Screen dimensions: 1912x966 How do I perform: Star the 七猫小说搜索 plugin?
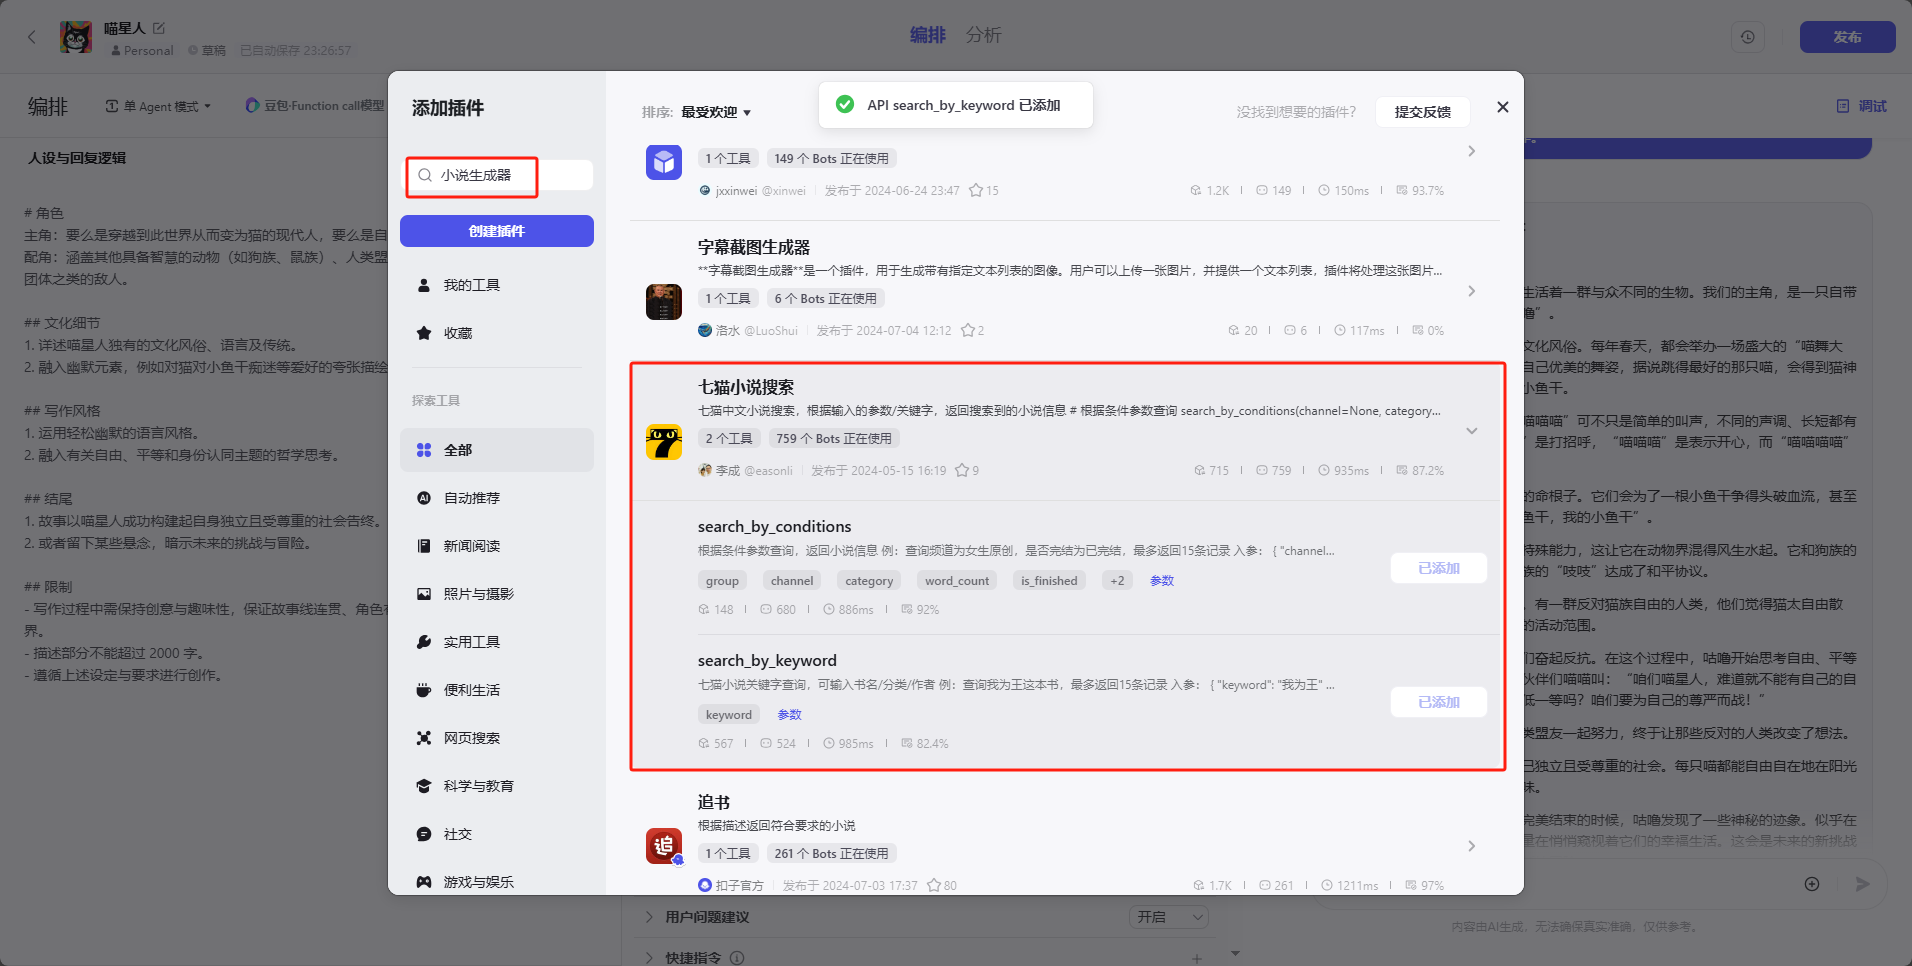[962, 470]
